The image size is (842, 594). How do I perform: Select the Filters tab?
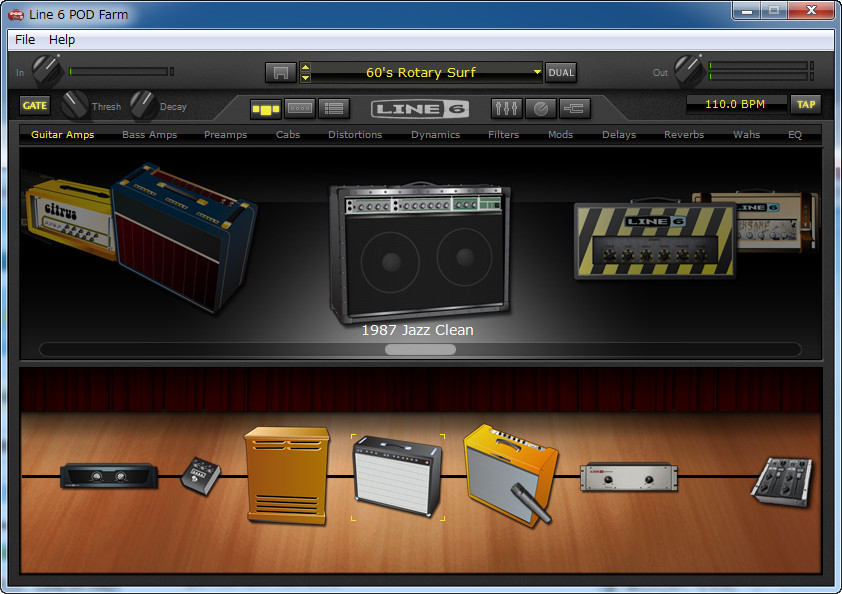[x=503, y=135]
